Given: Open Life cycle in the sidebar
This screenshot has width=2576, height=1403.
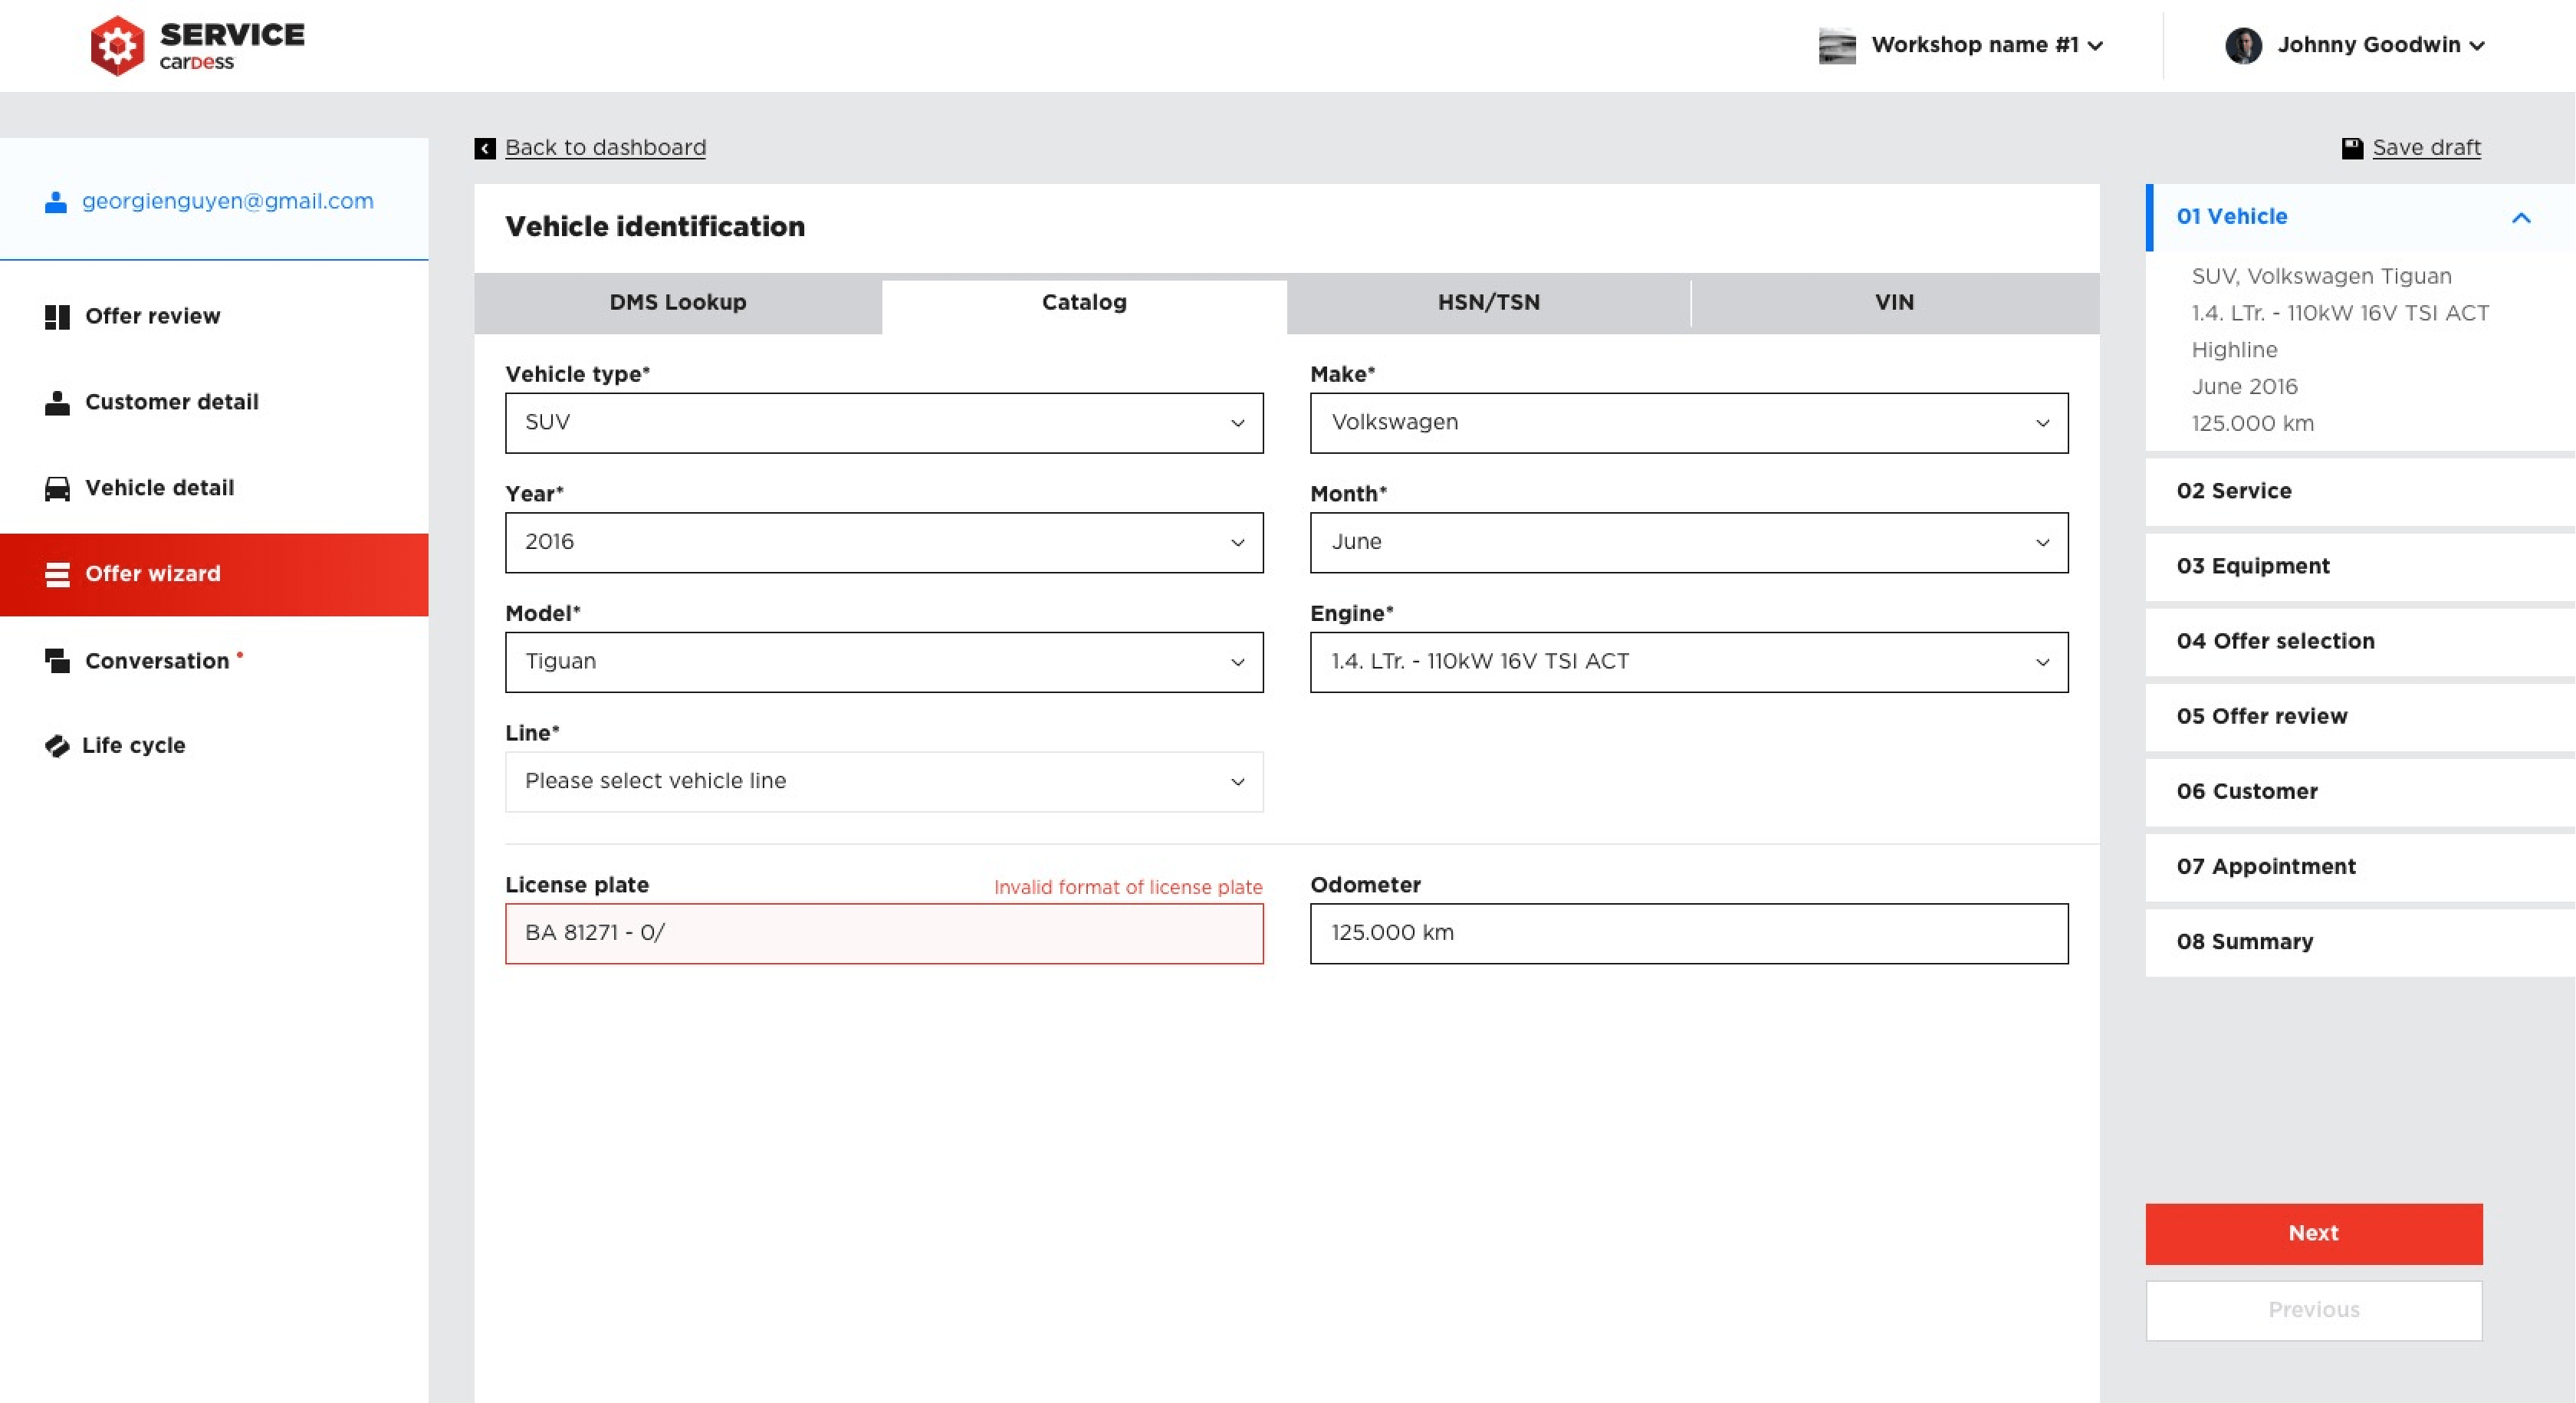Looking at the screenshot, I should 214,746.
